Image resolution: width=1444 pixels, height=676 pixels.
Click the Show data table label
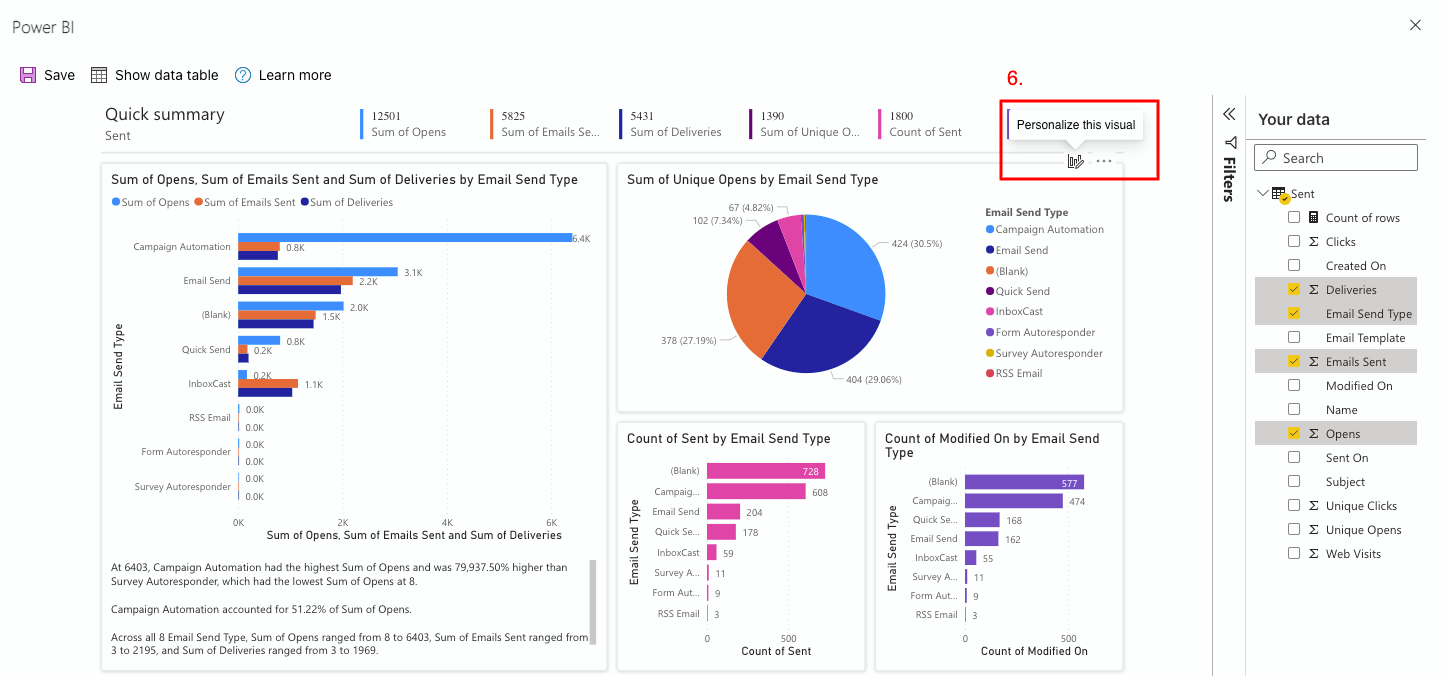[x=166, y=75]
